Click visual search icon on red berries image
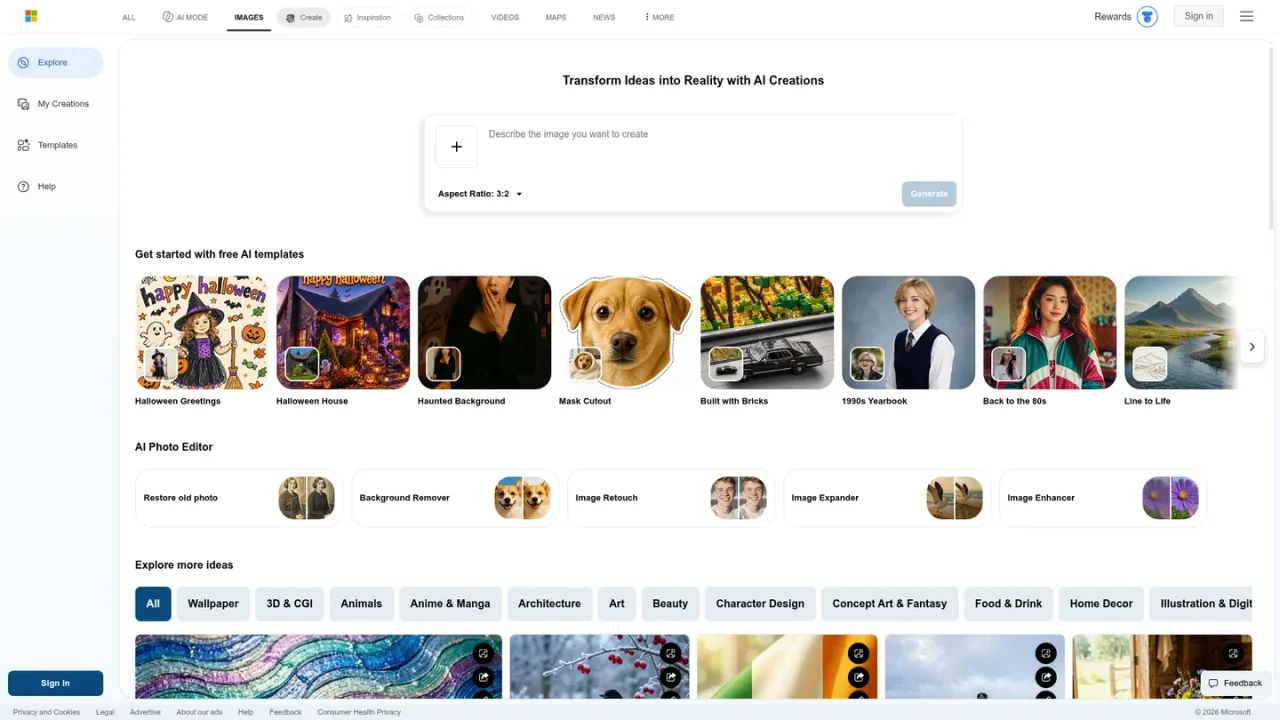 tap(670, 654)
